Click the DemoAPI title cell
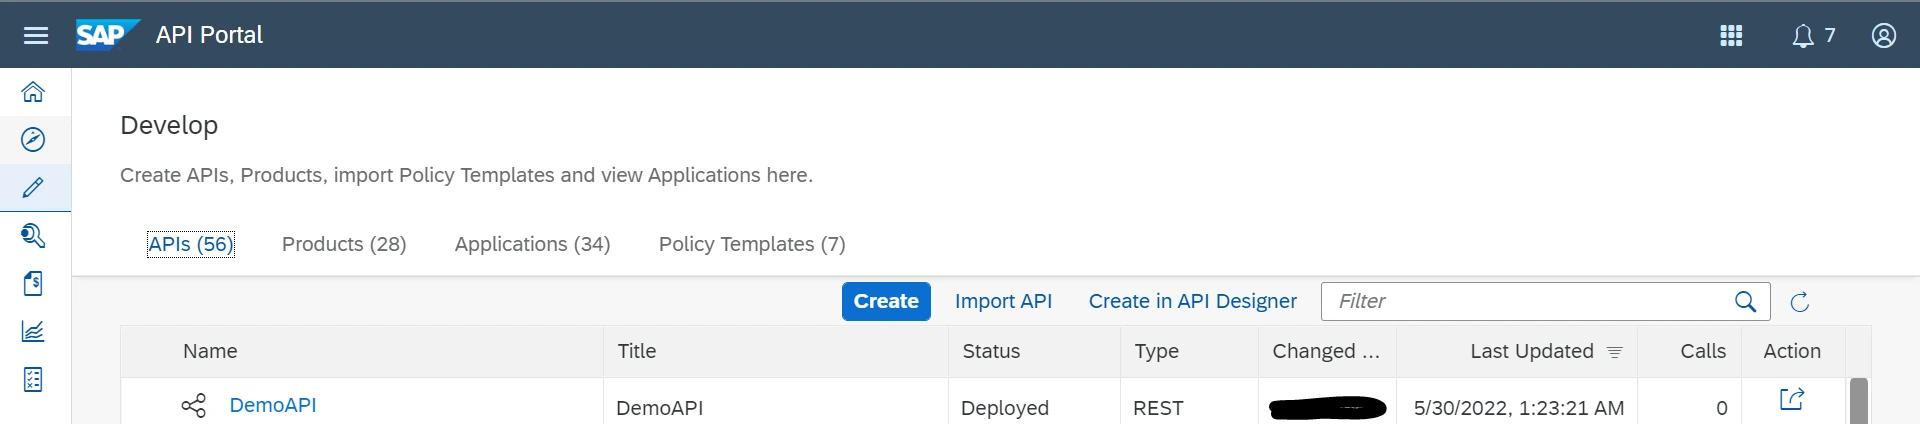Viewport: 1920px width, 424px height. click(660, 408)
